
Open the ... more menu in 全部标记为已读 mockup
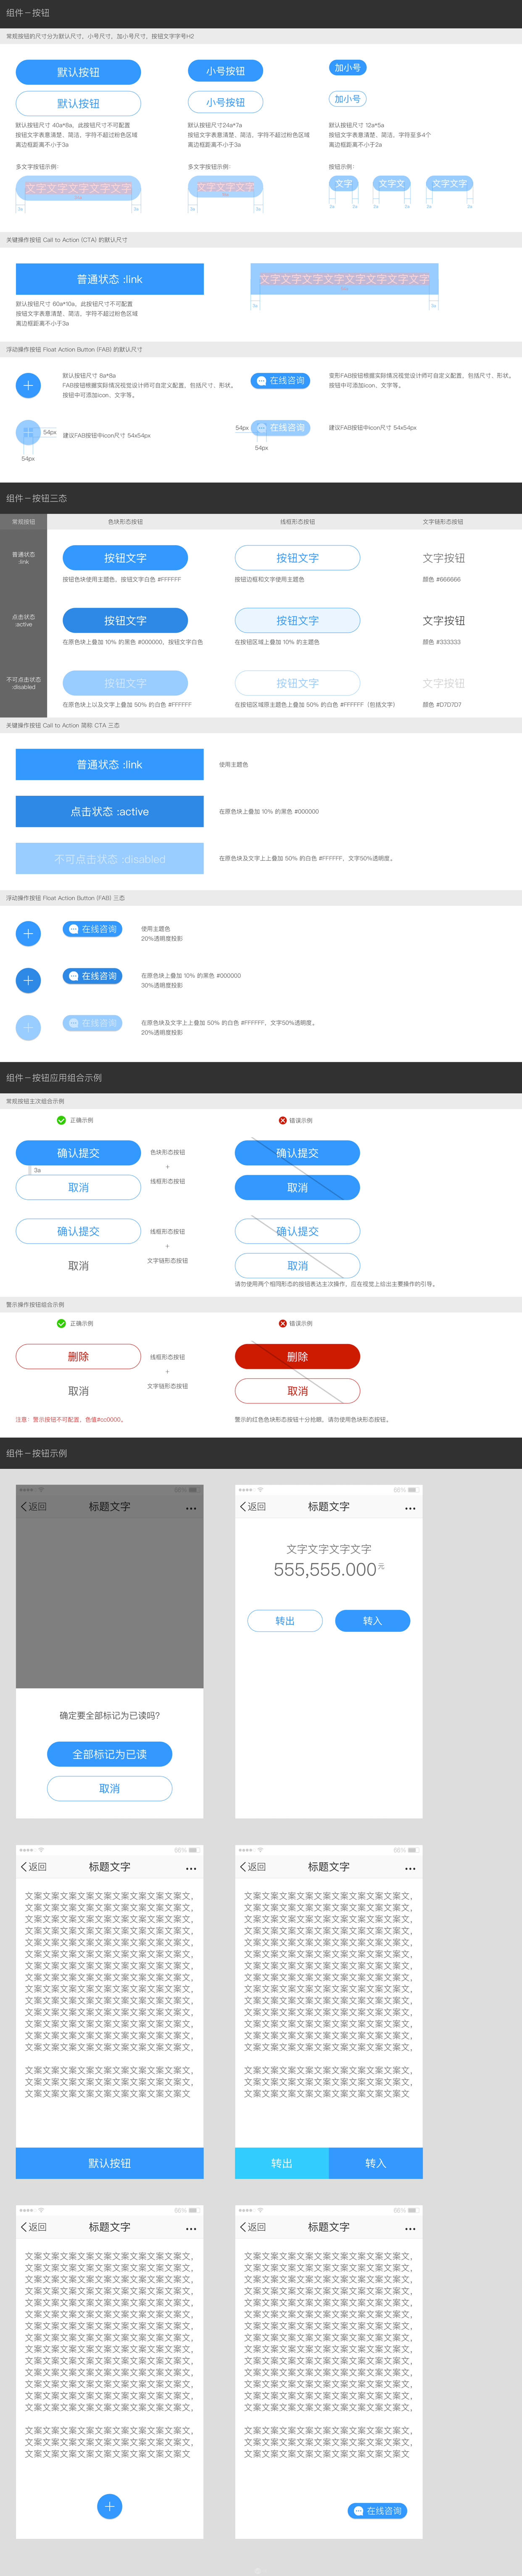(191, 1509)
